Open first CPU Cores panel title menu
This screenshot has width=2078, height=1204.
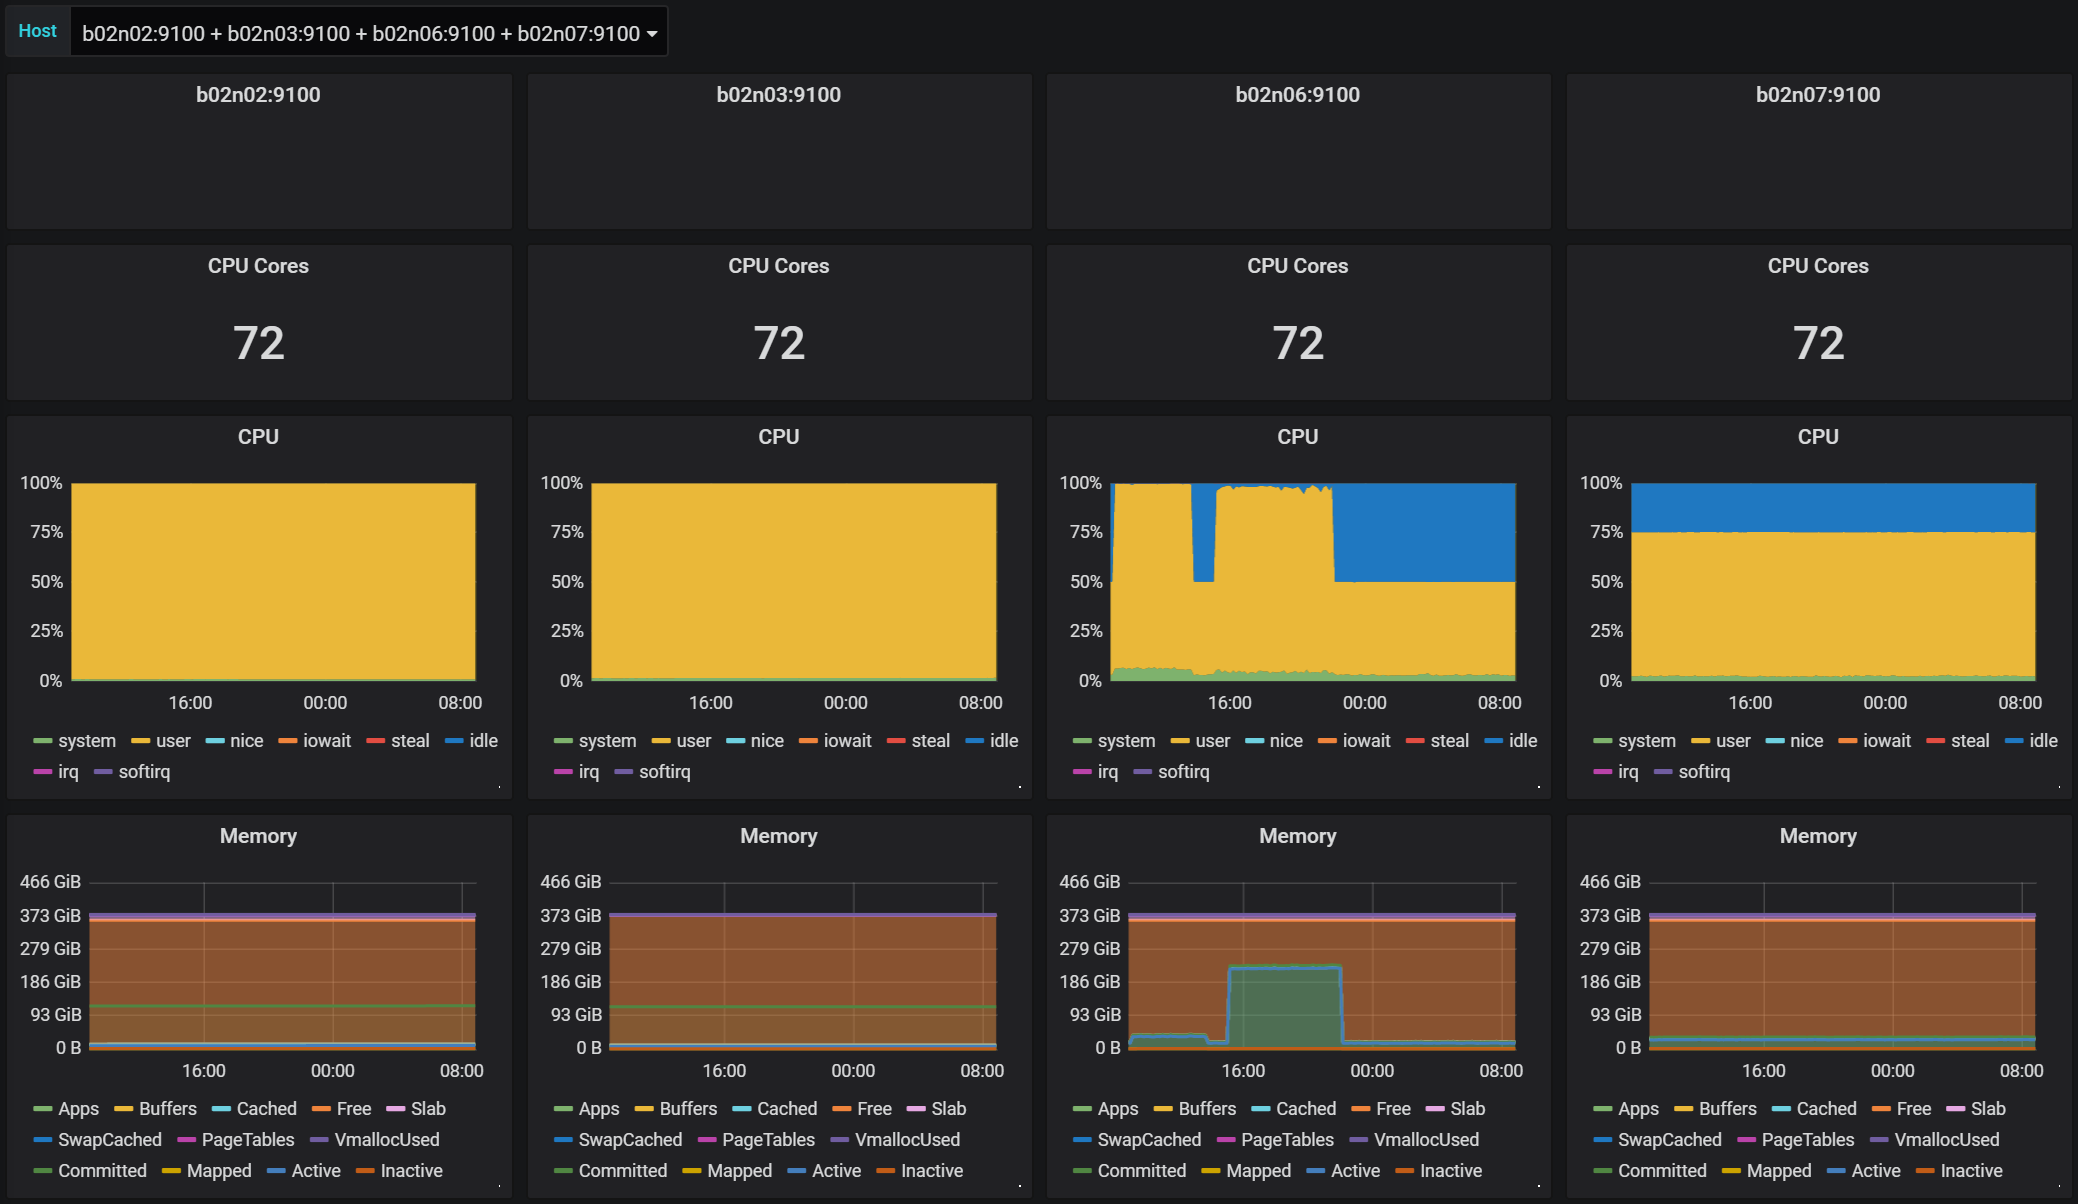(258, 266)
